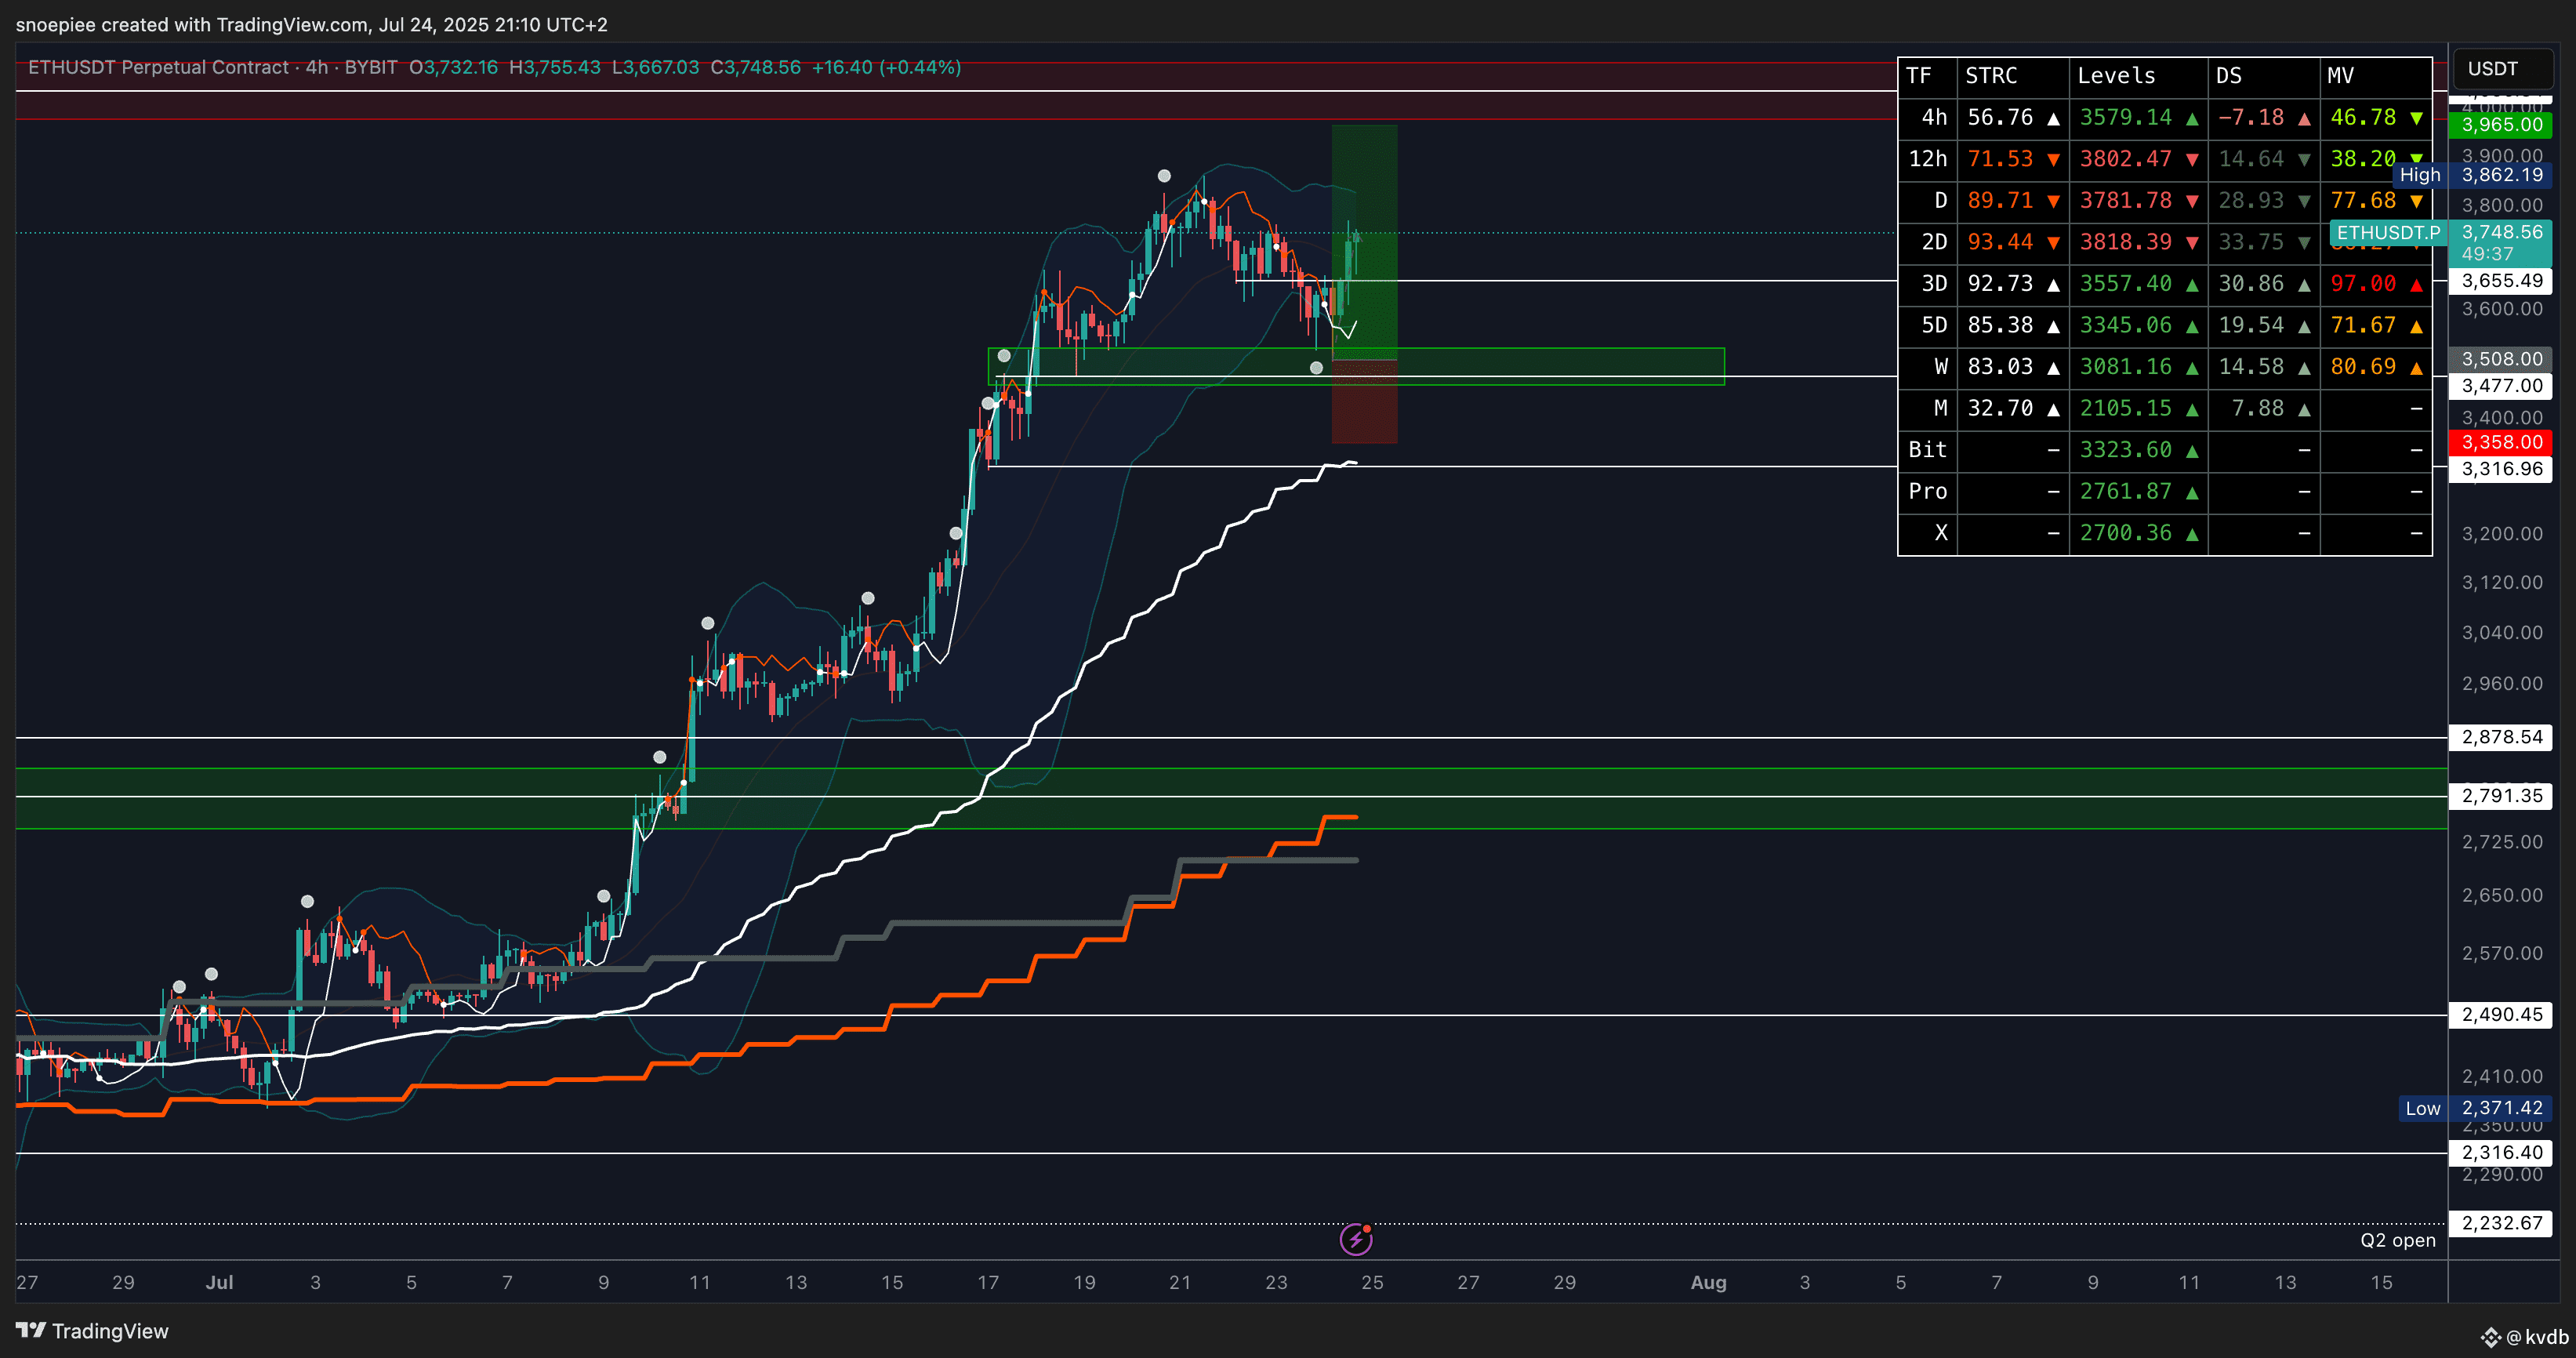The width and height of the screenshot is (2576, 1358).
Task: Click the Q2 open line label
Action: pyautogui.click(x=2398, y=1240)
